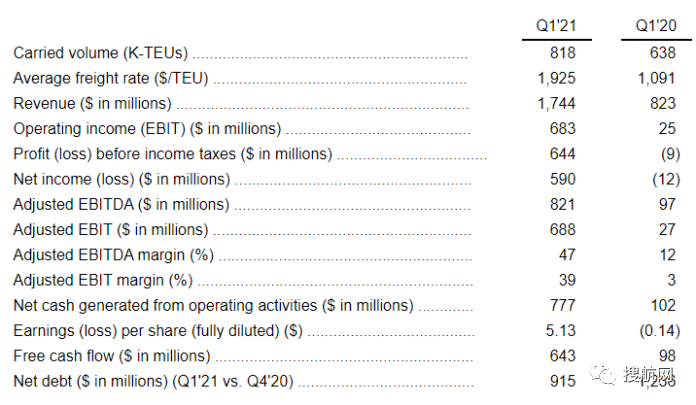Select the Adjusted EBIT value 688
Image resolution: width=696 pixels, height=405 pixels.
[x=563, y=229]
